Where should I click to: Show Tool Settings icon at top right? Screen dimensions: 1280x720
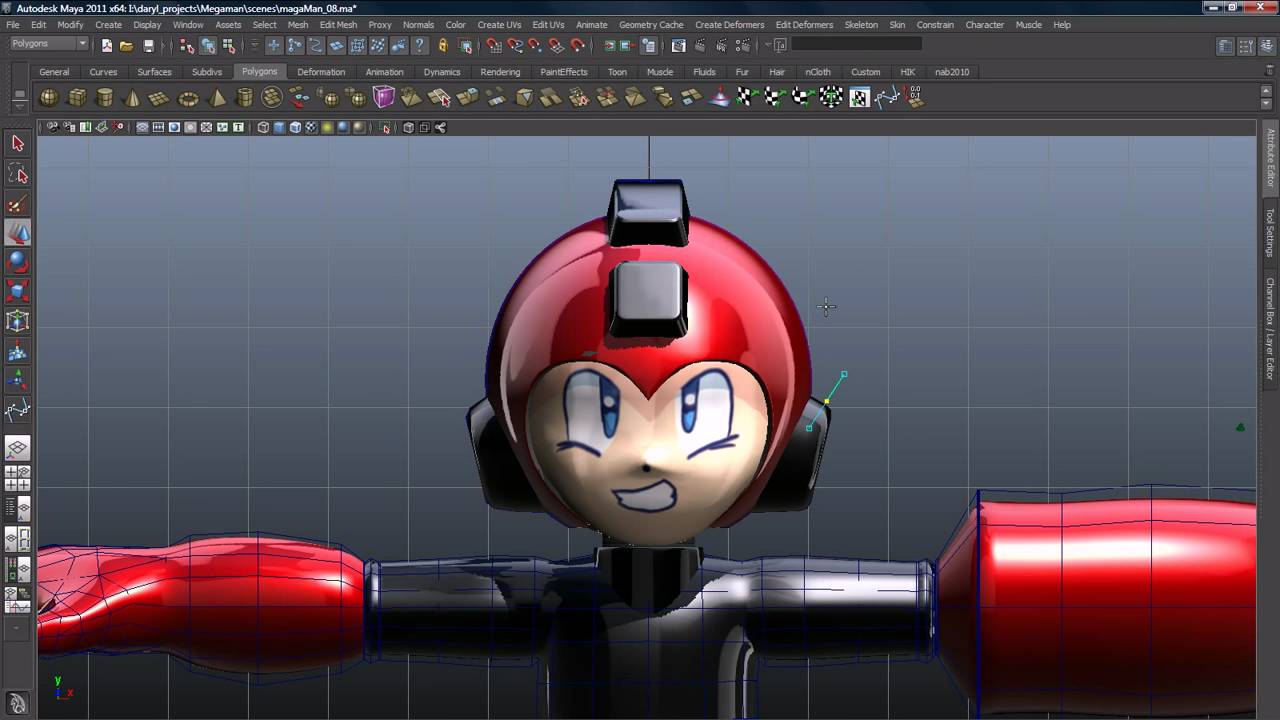pos(1246,46)
